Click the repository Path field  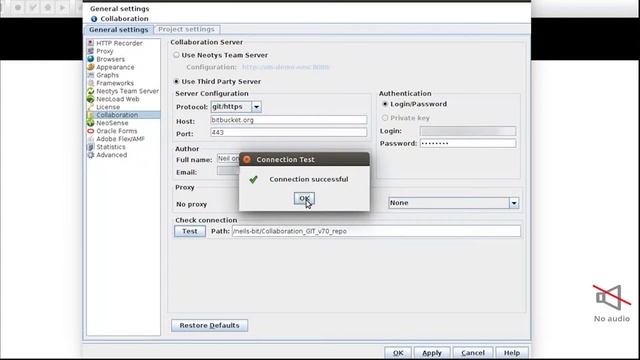[376, 231]
